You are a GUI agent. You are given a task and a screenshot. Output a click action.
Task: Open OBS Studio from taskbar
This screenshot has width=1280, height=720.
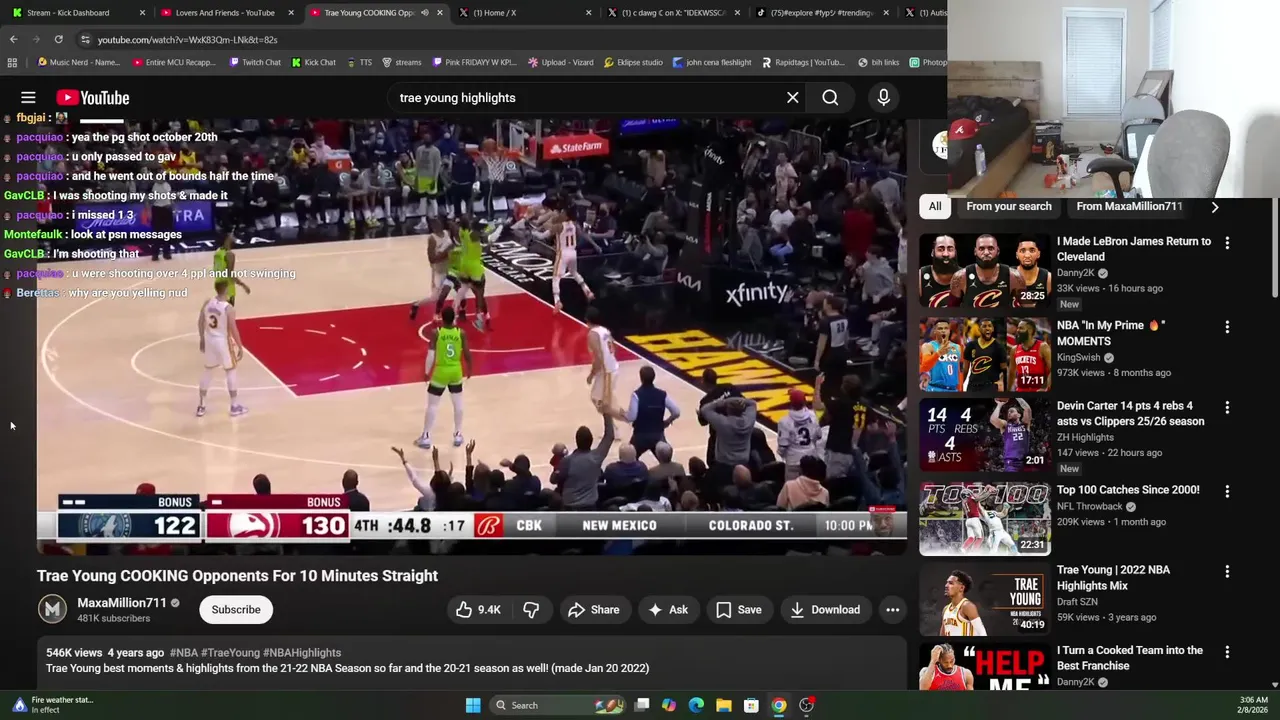click(806, 705)
